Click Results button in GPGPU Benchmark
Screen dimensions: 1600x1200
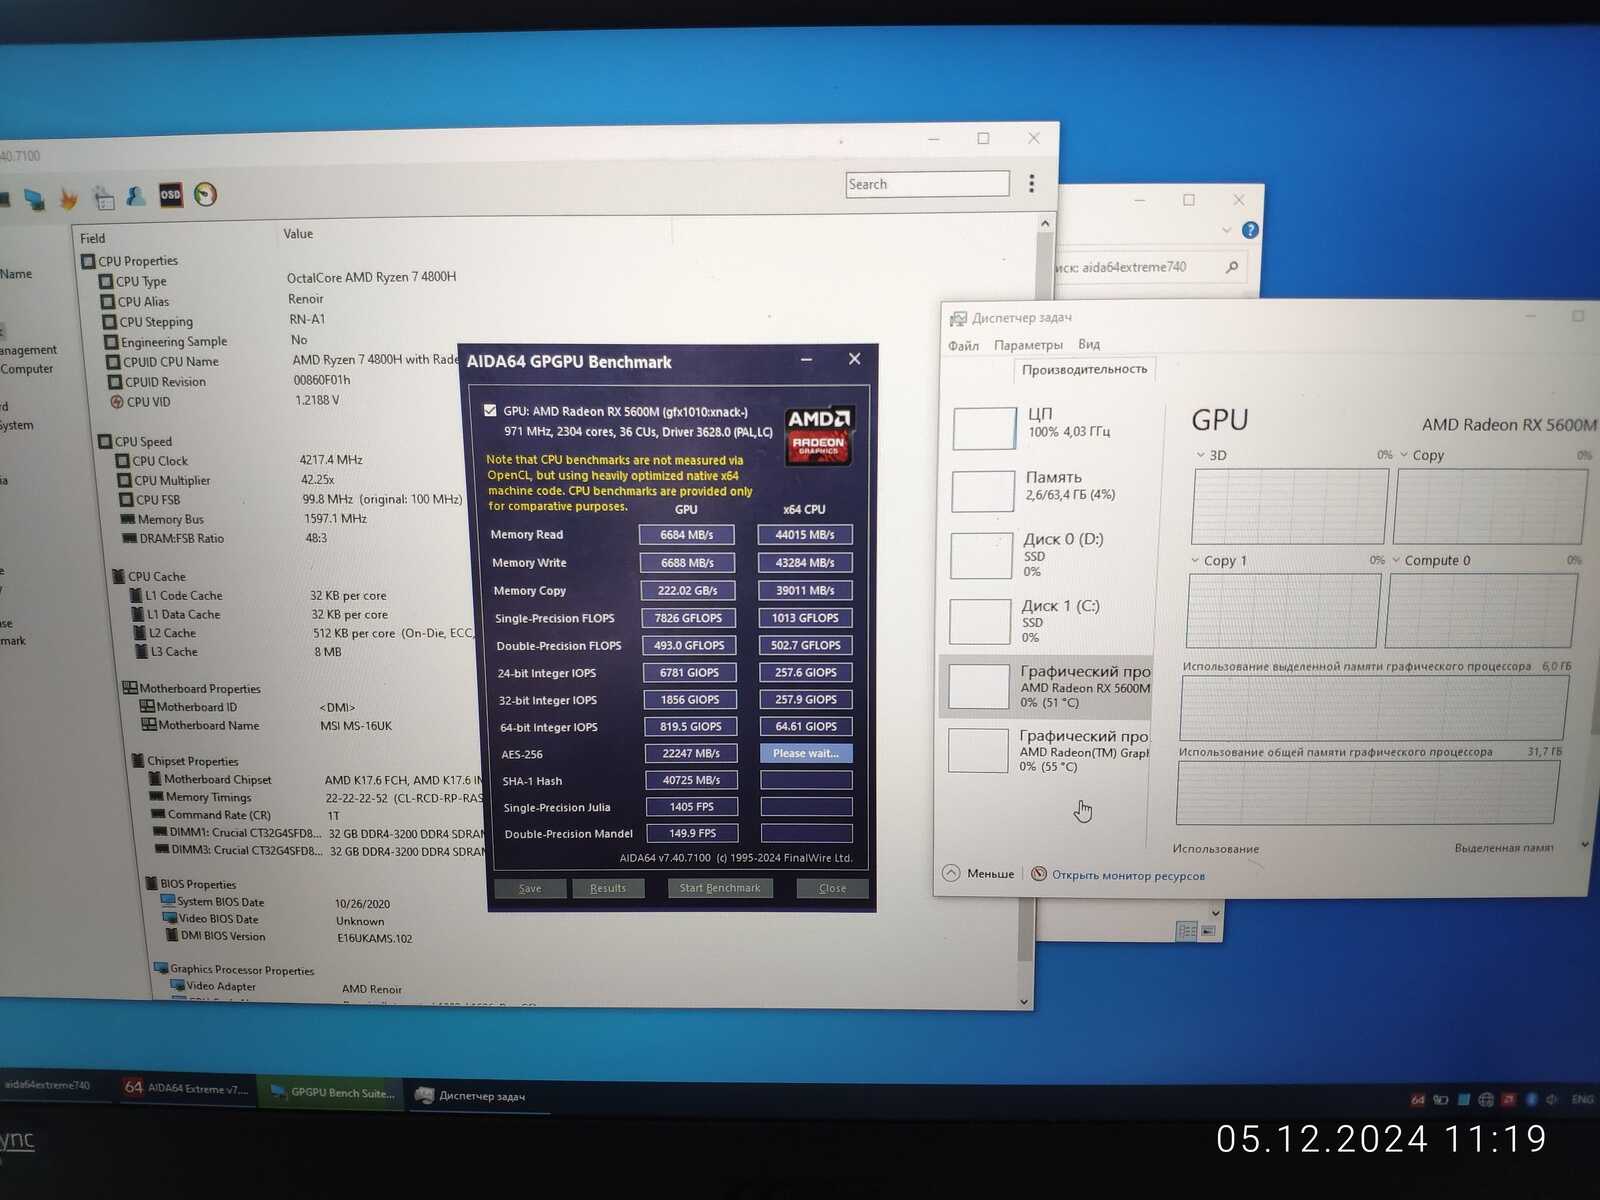[608, 888]
